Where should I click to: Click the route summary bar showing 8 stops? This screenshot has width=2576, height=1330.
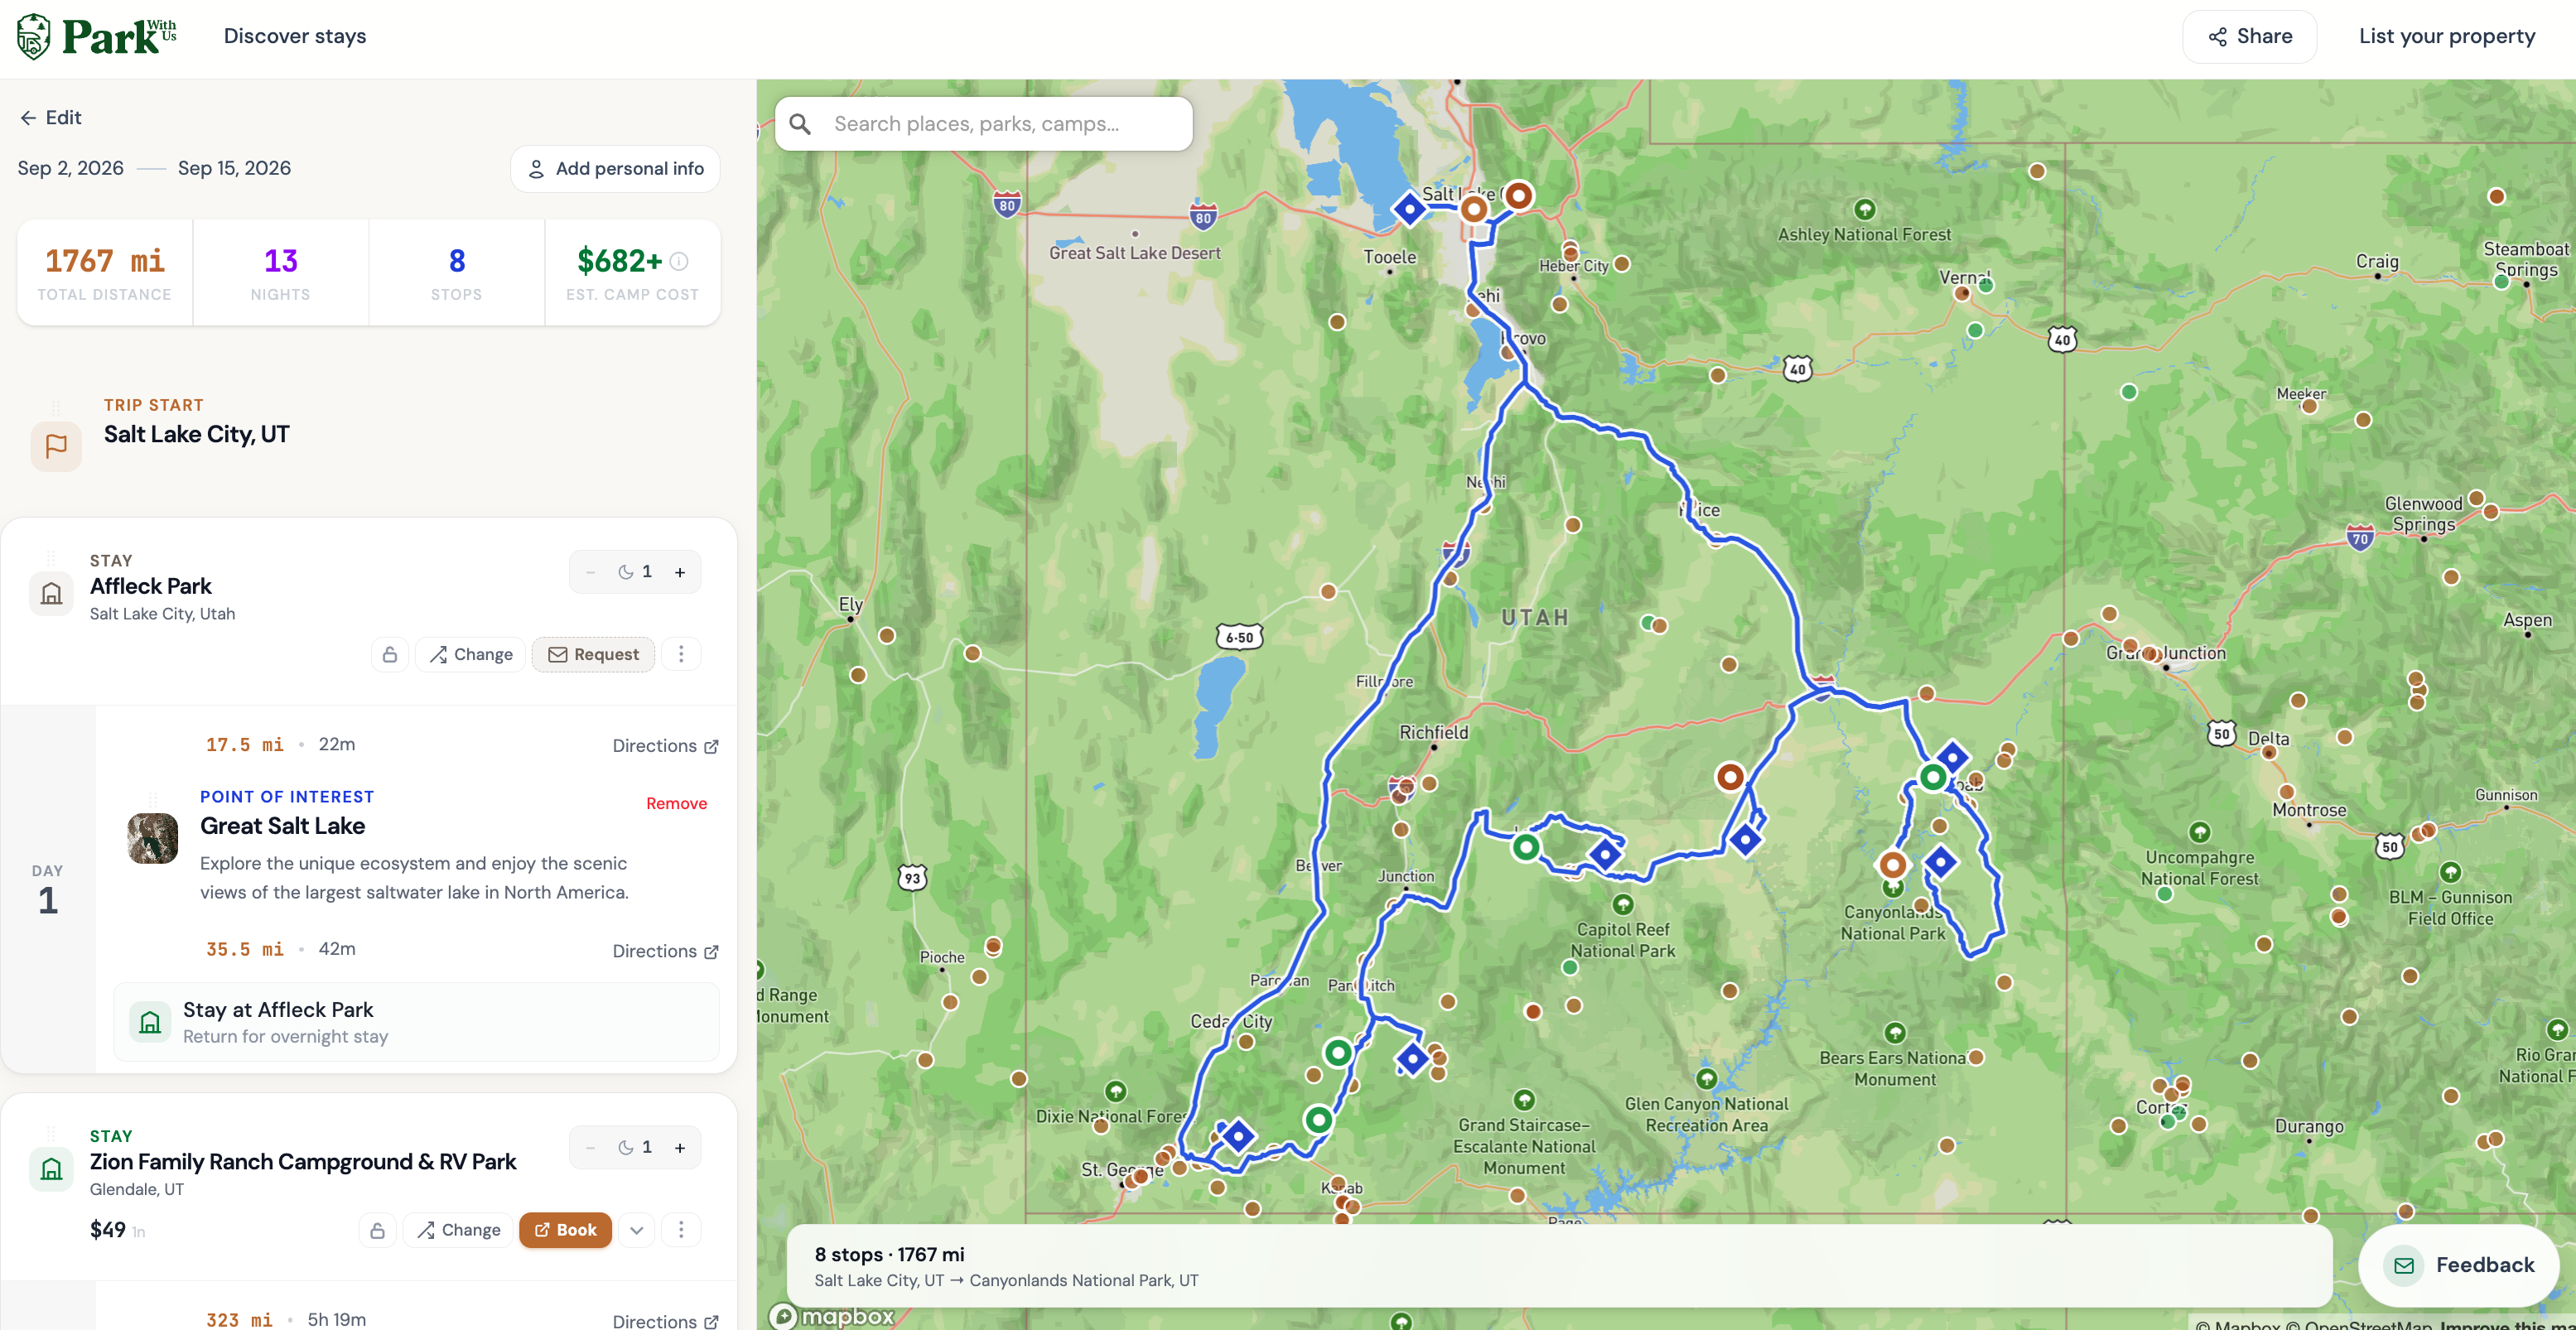point(1560,1266)
